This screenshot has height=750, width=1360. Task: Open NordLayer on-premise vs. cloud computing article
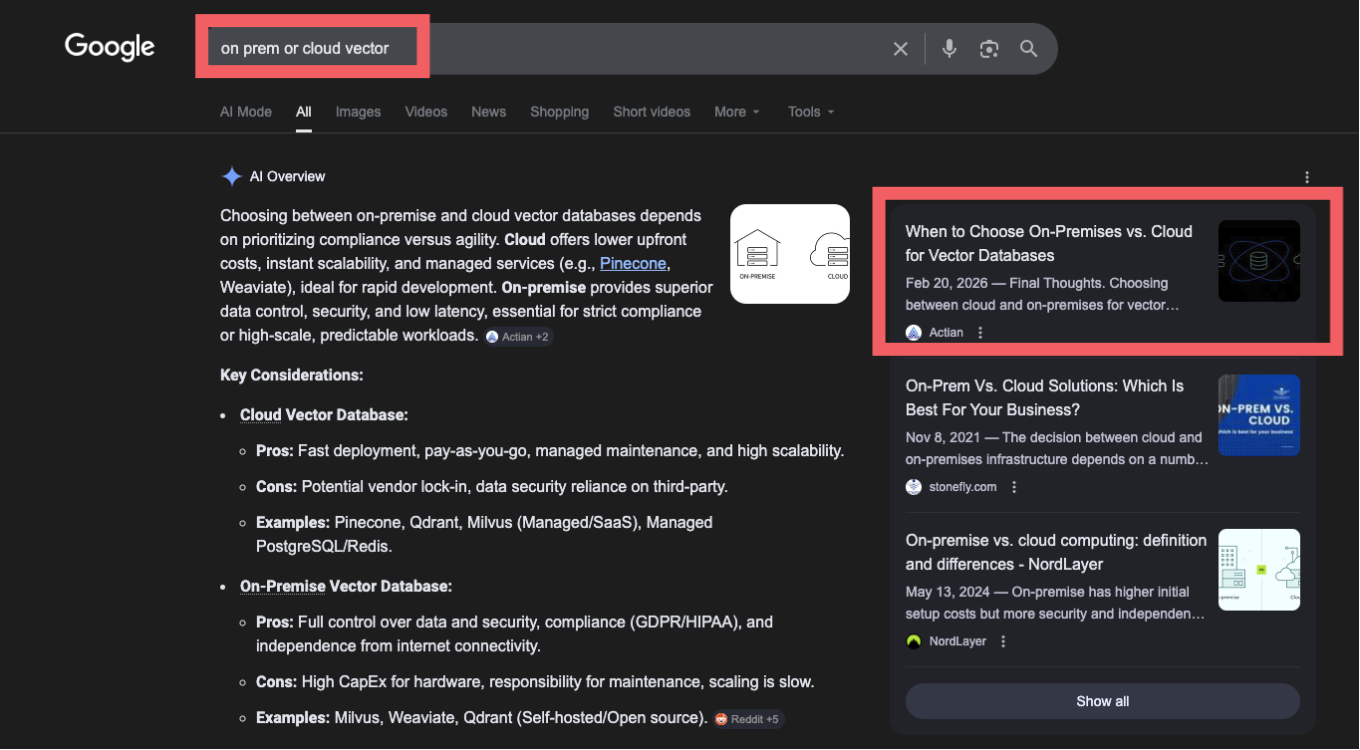[x=1056, y=552]
